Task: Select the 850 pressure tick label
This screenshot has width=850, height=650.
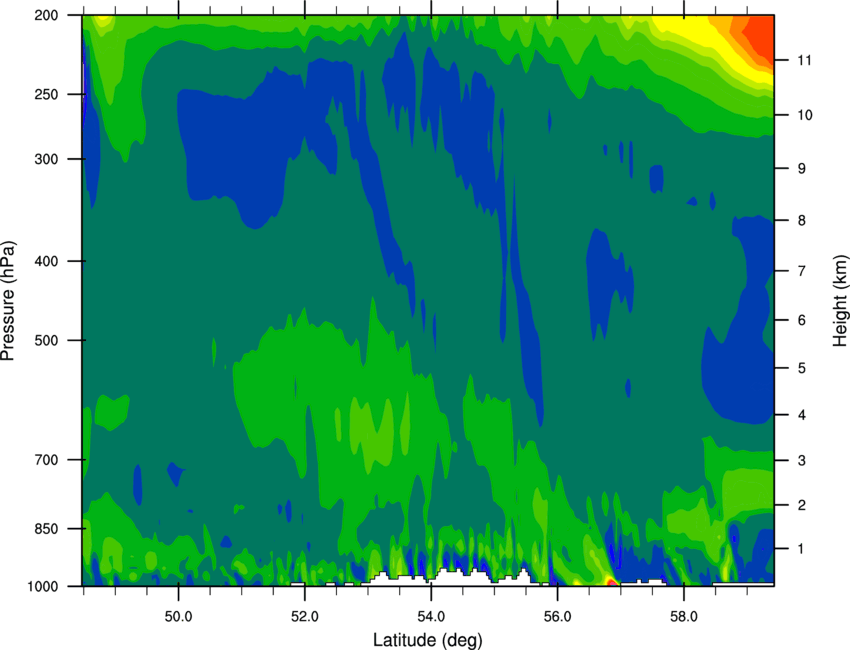Action: click(x=46, y=529)
